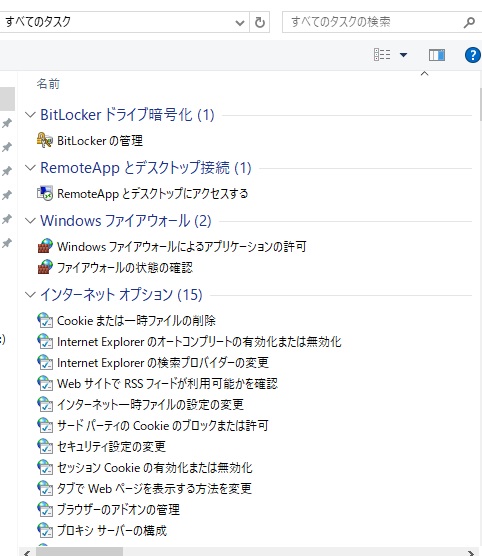Open the view options dropdown arrow
Image resolution: width=482 pixels, height=556 pixels.
(403, 55)
